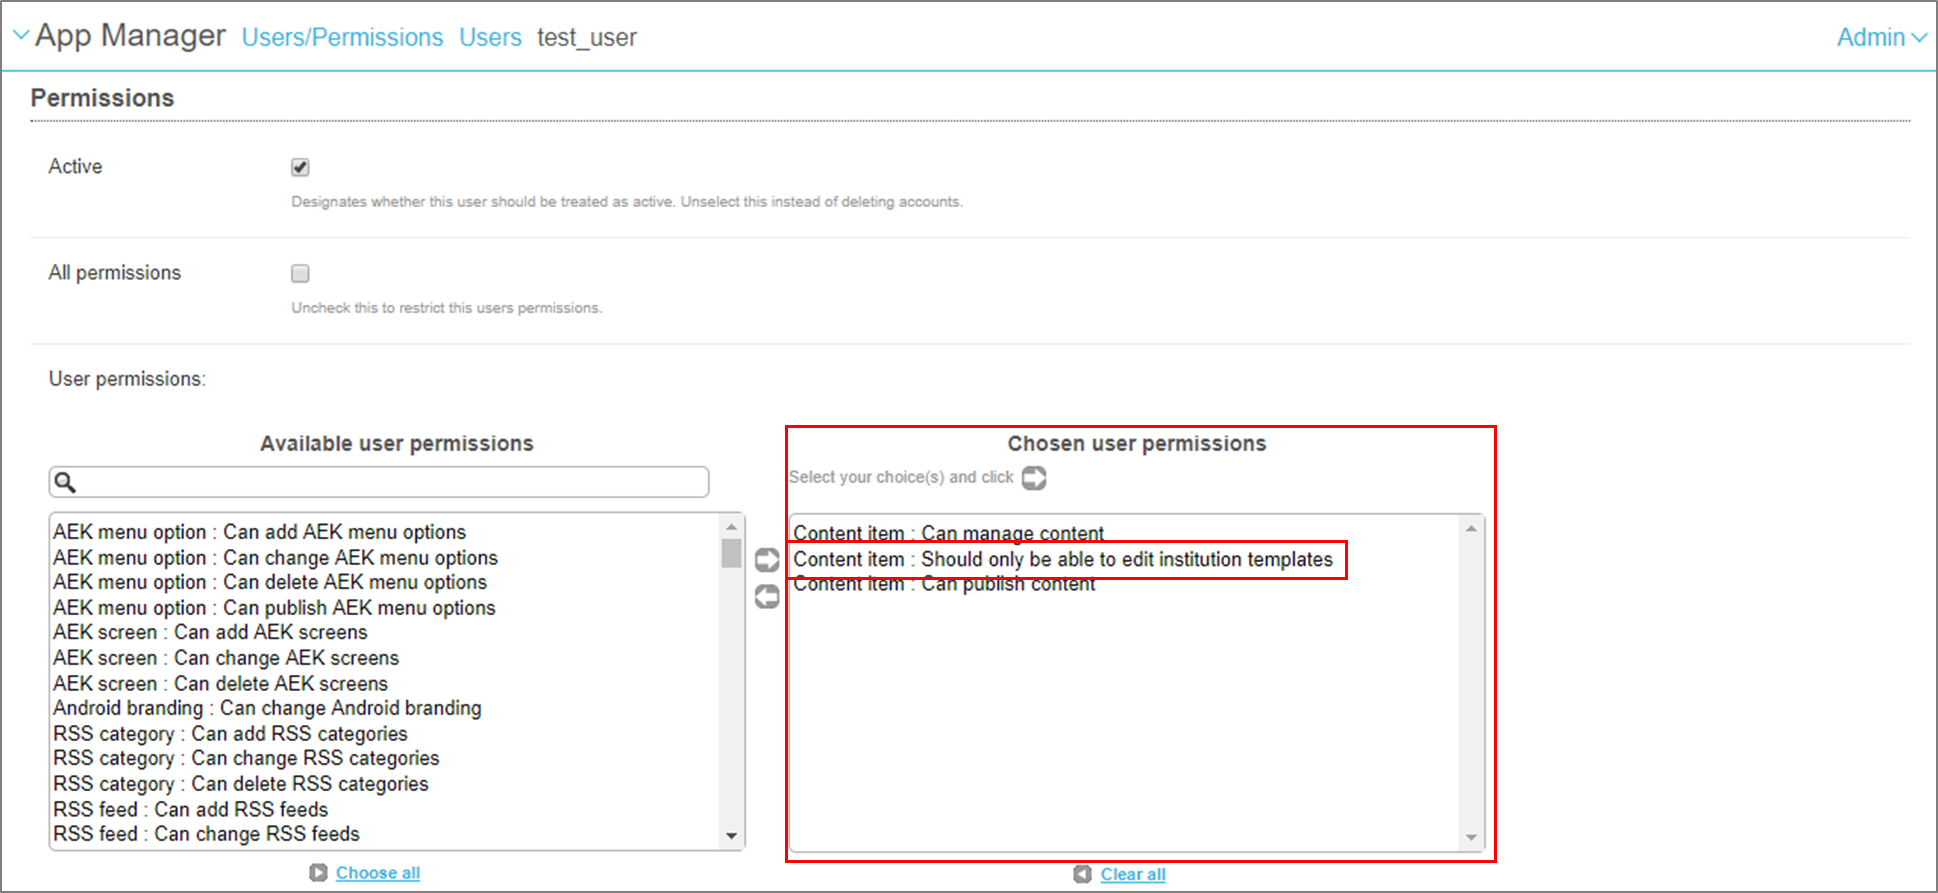Open the Users breadcrumb link
This screenshot has height=893, width=1938.
click(490, 37)
